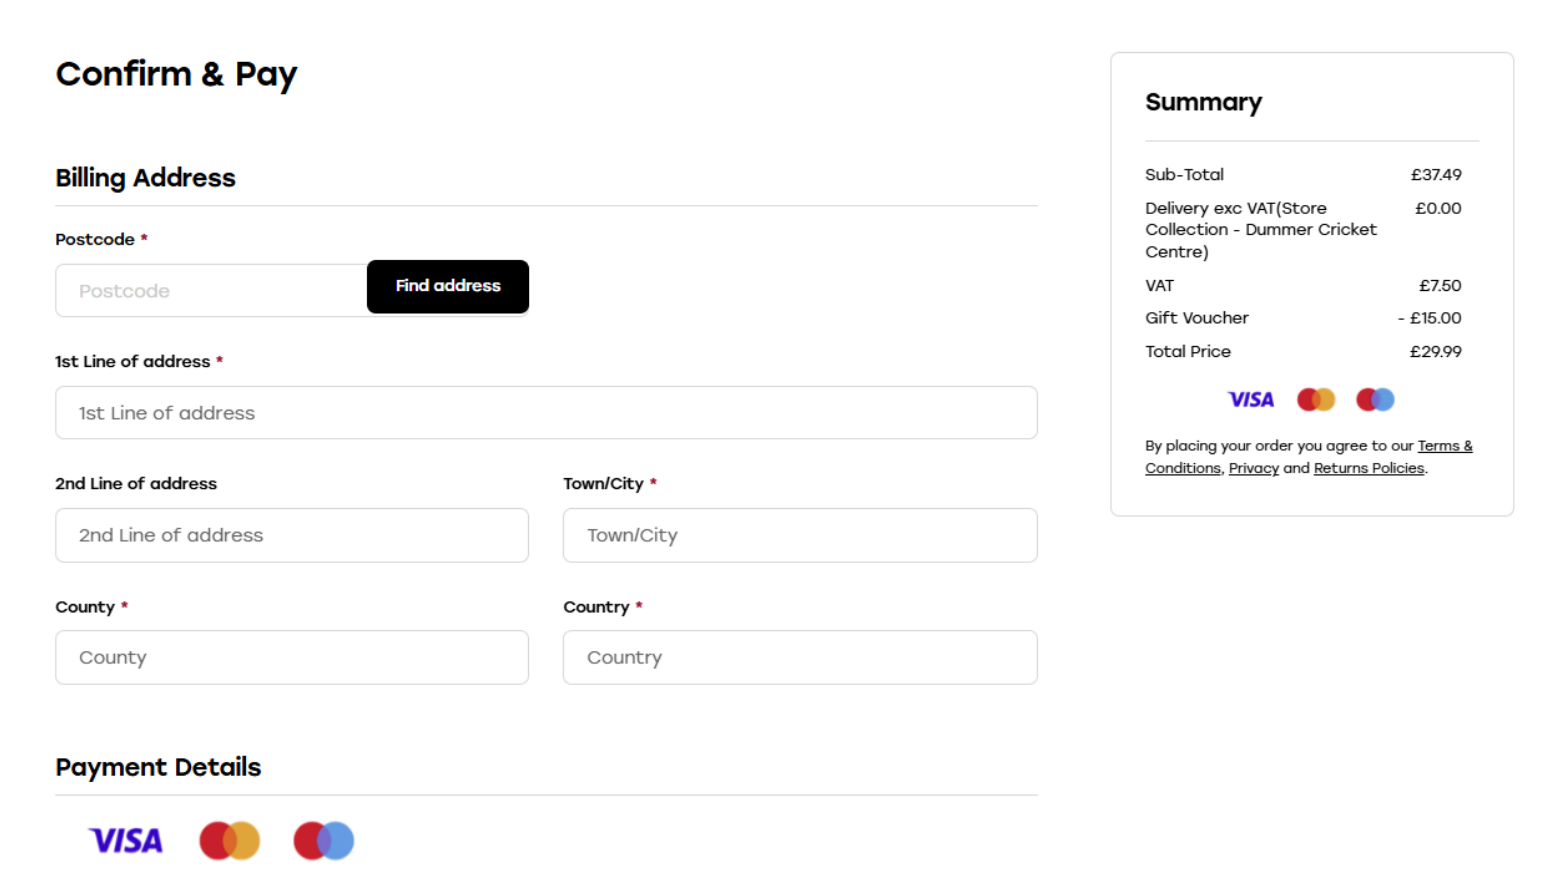Select the Country input field
This screenshot has height=878, width=1563.
[x=800, y=657]
